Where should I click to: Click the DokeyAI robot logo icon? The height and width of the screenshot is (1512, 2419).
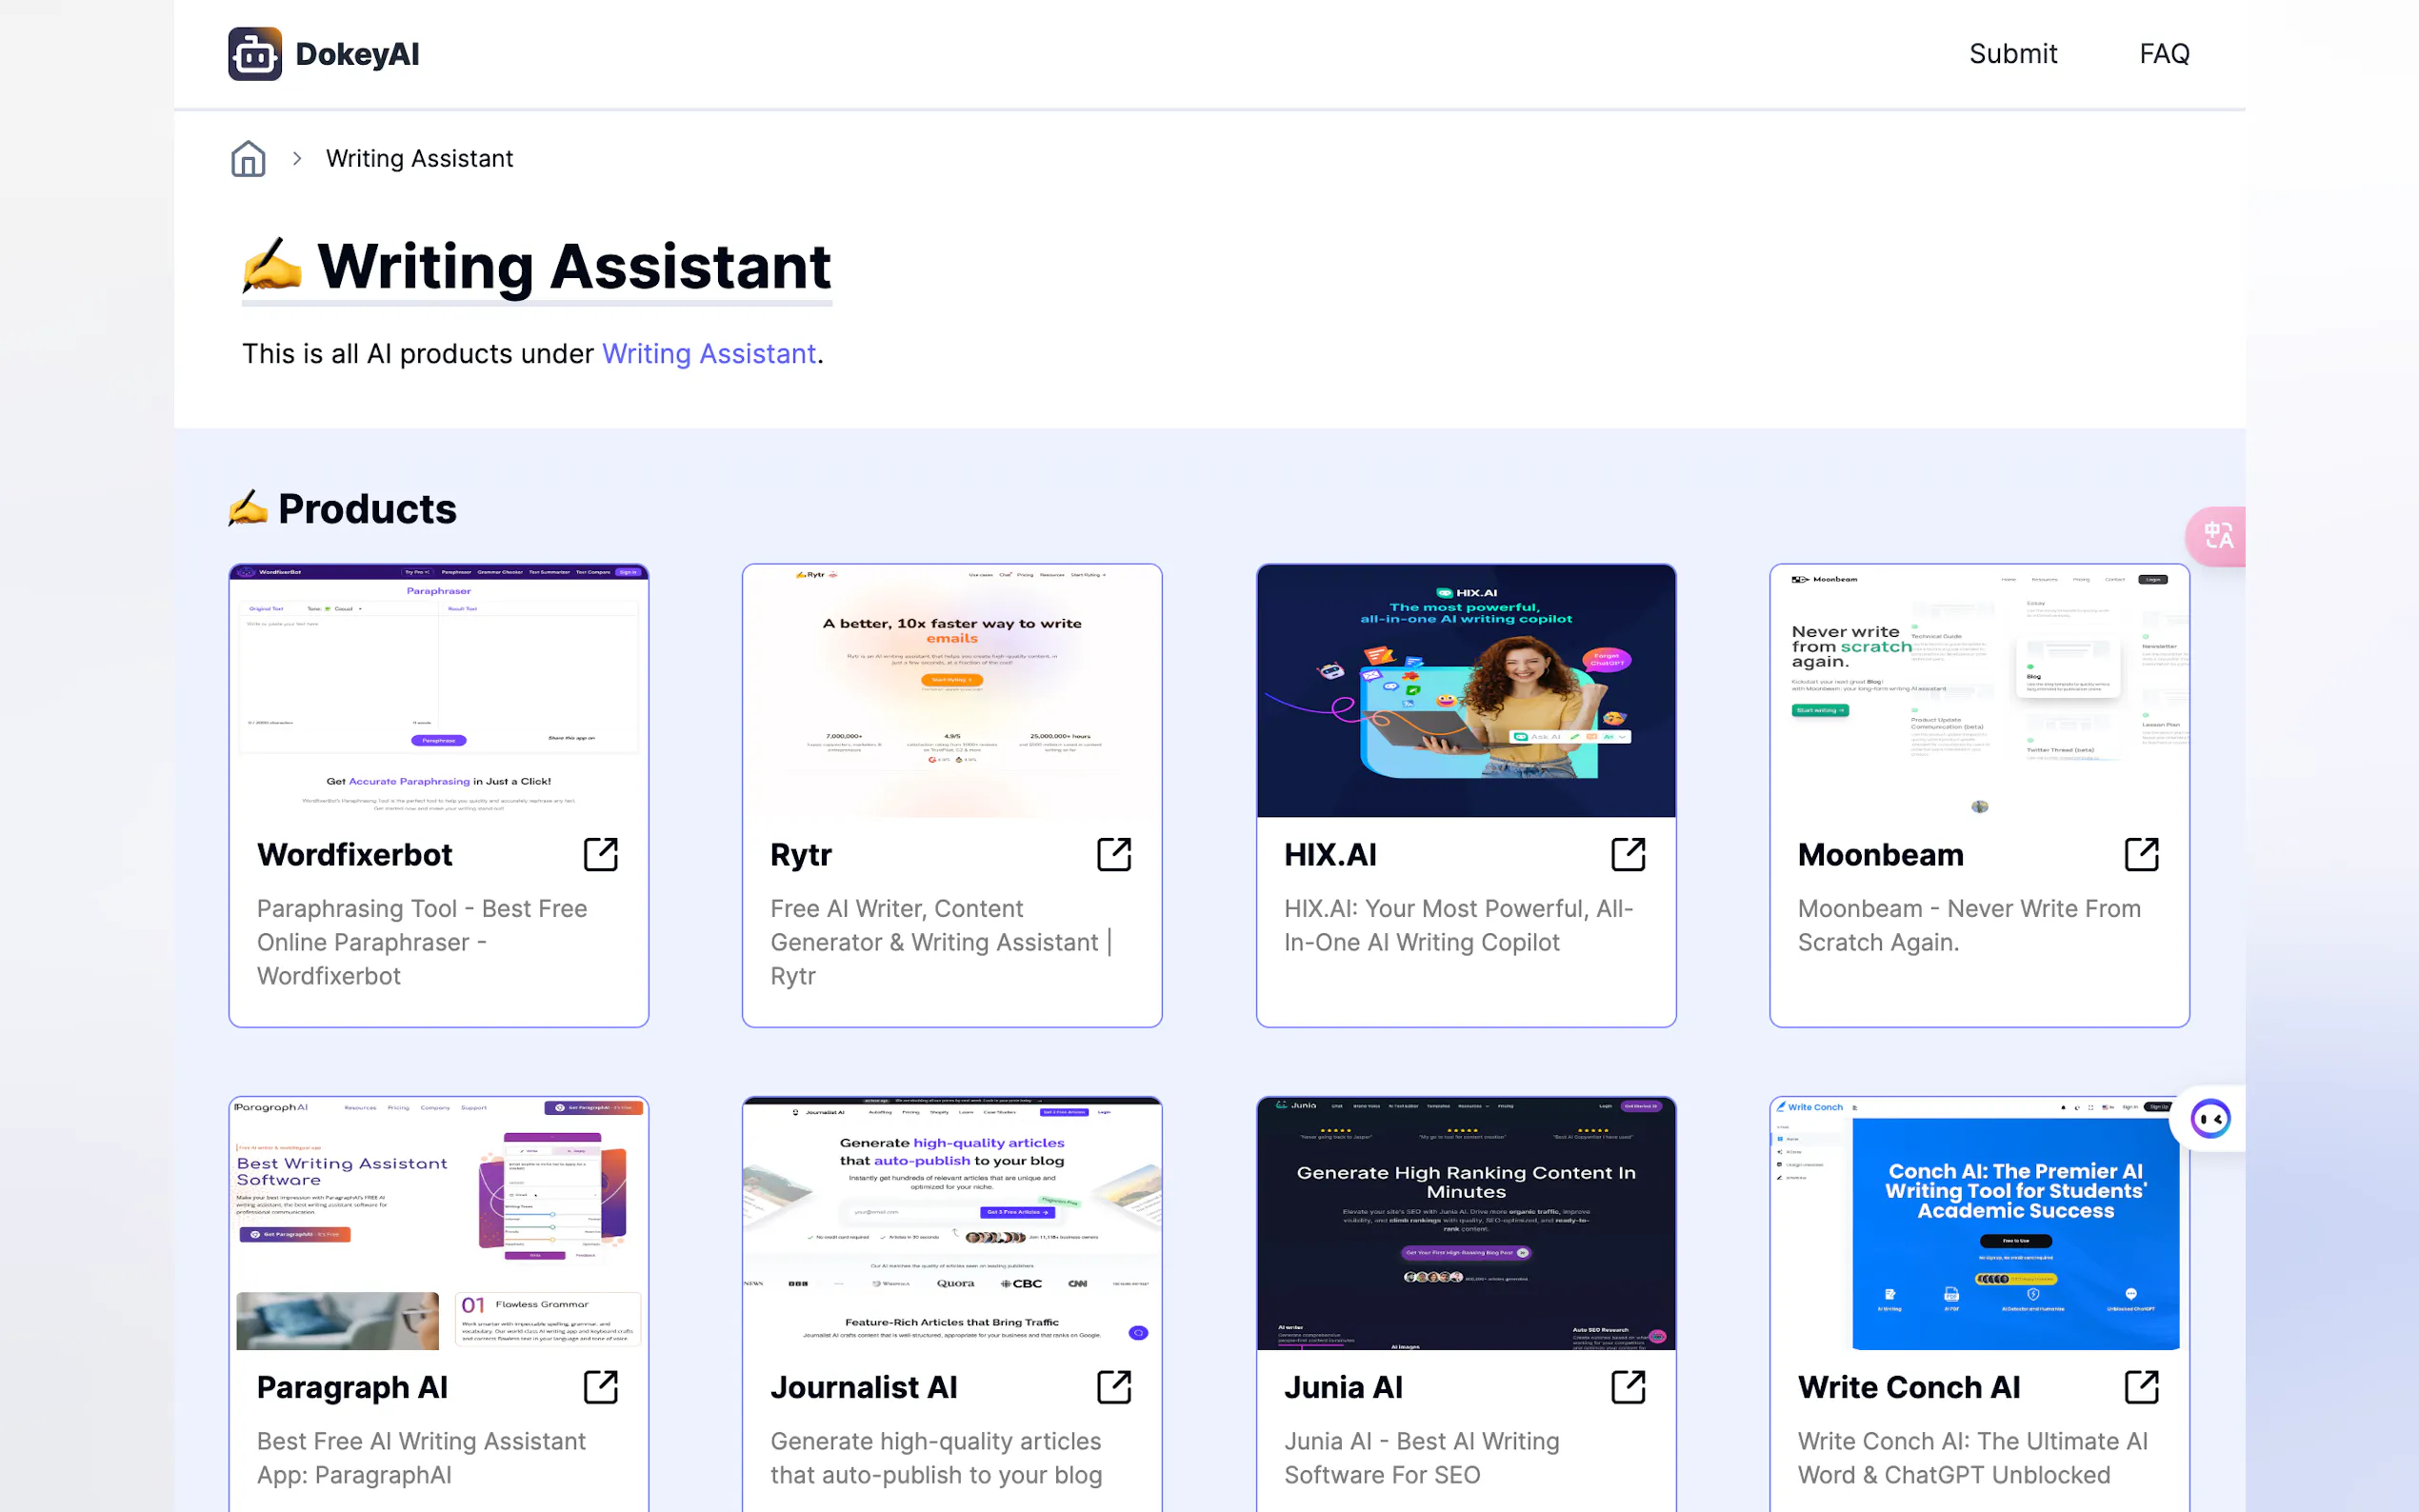[254, 54]
